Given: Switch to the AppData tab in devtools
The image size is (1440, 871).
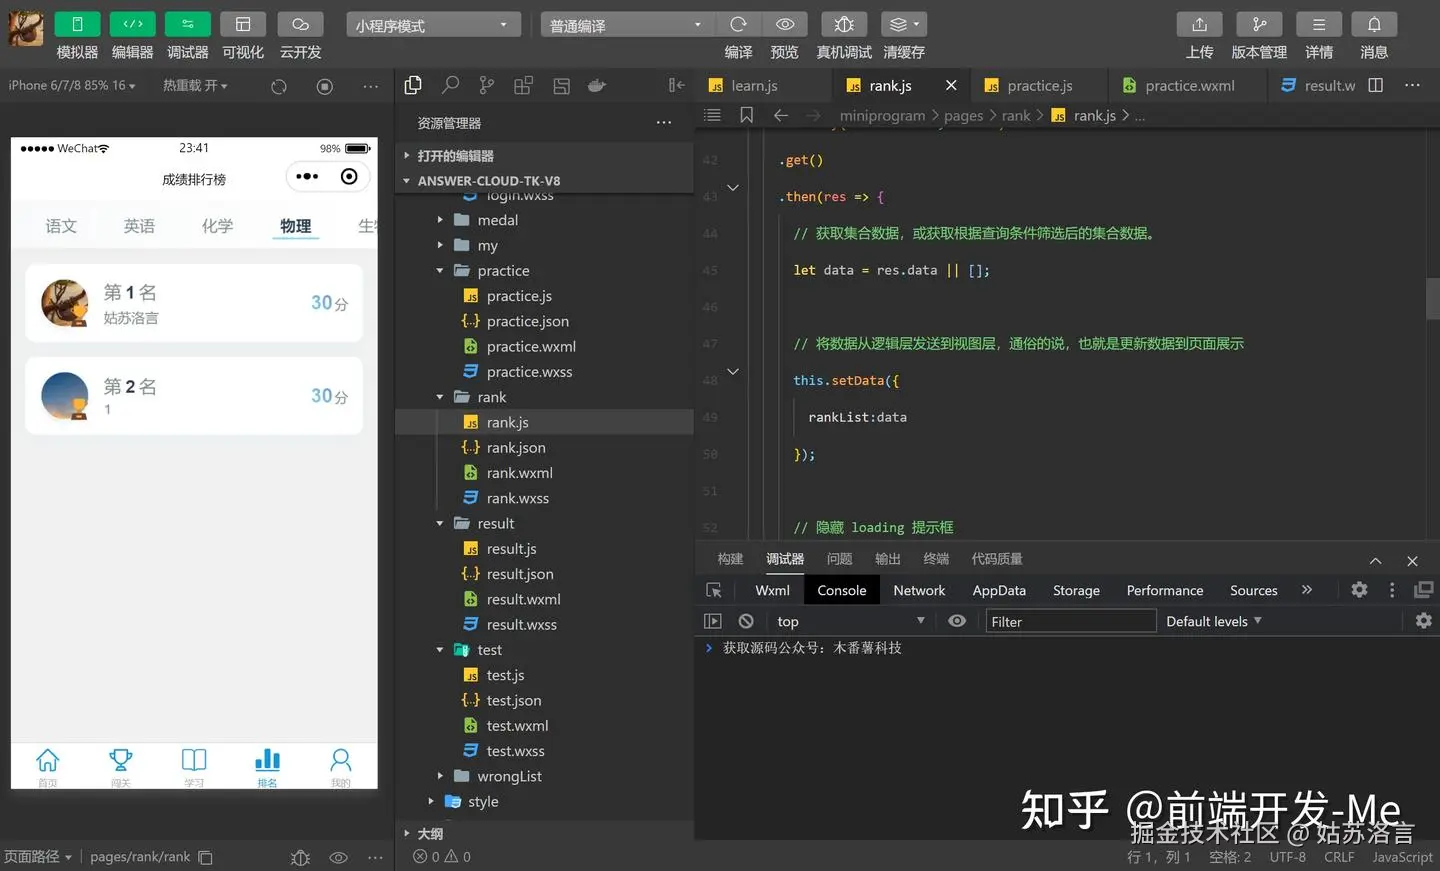Looking at the screenshot, I should pos(999,591).
